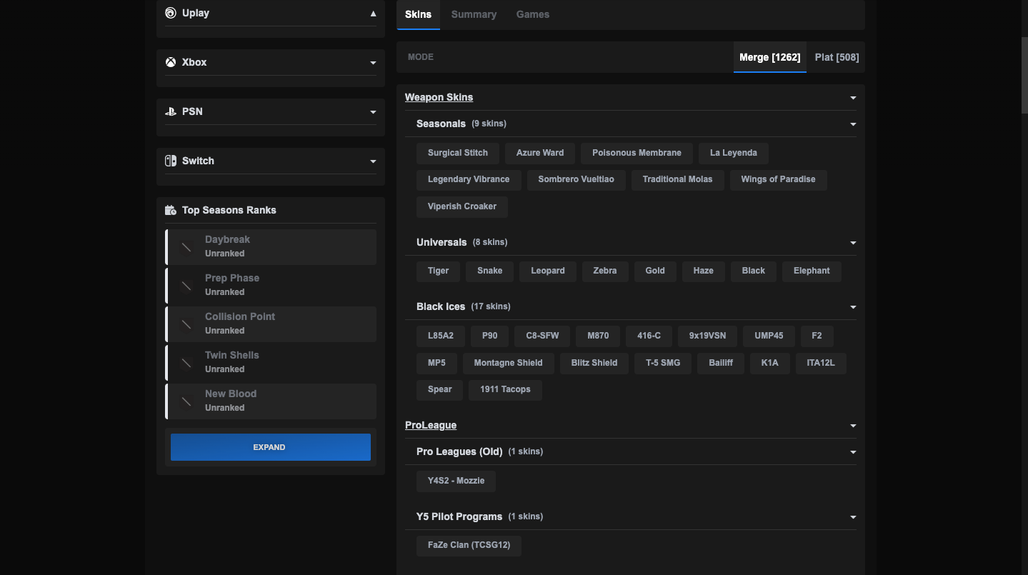
Task: Select the Poisonous Membrane skin chip
Action: point(637,153)
